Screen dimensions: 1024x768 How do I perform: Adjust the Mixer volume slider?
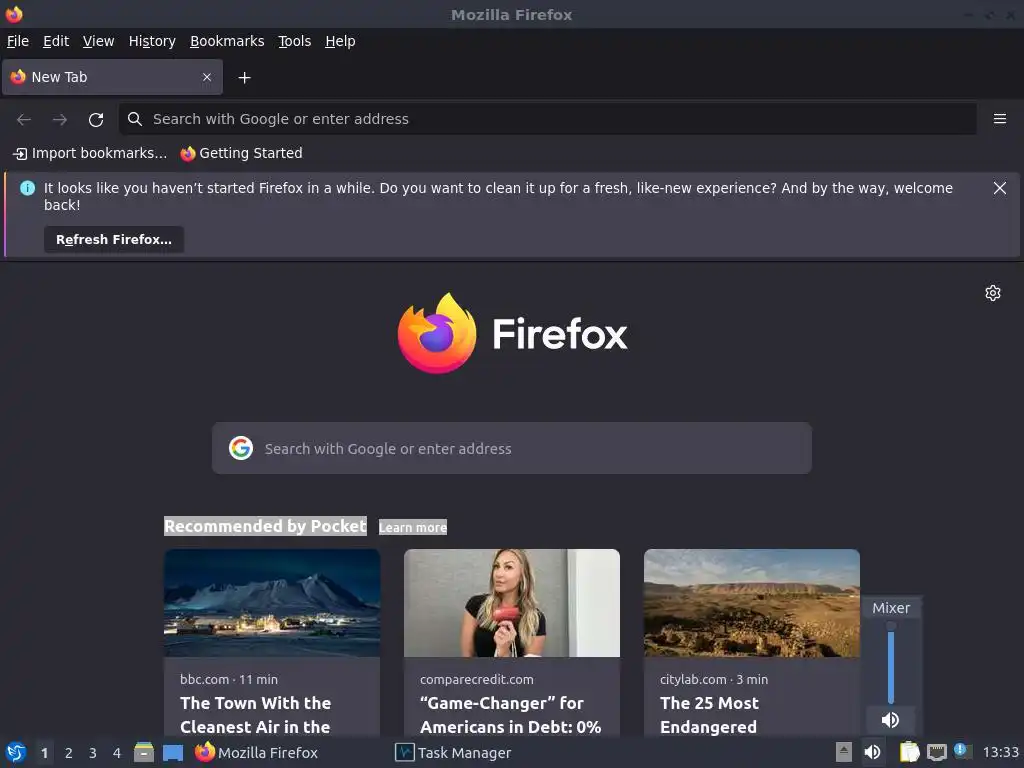891,663
